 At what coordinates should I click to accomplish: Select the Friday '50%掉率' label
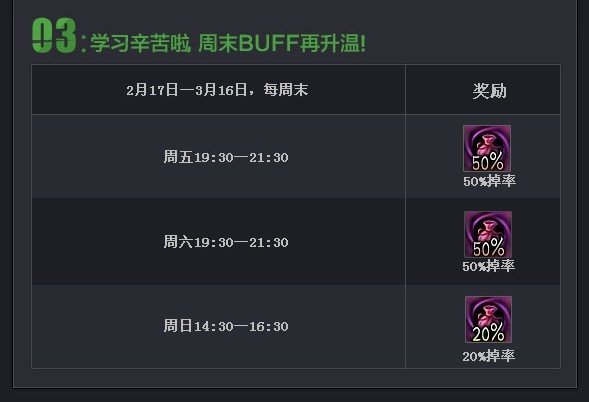tap(489, 181)
